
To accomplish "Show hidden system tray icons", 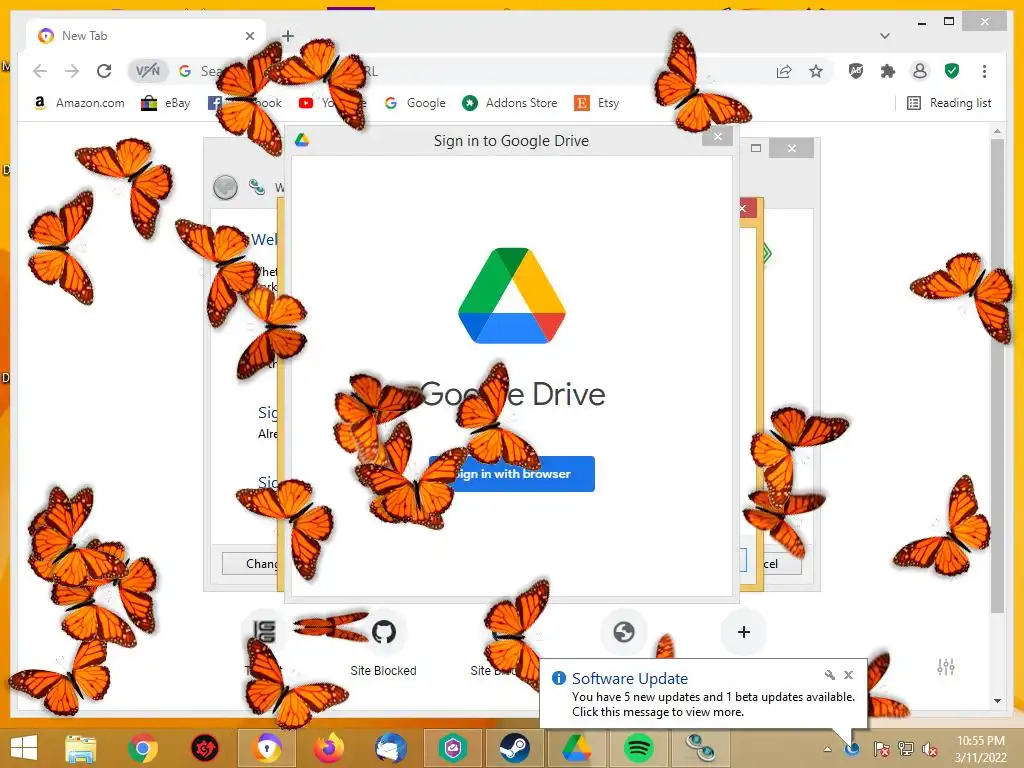I will pyautogui.click(x=827, y=749).
